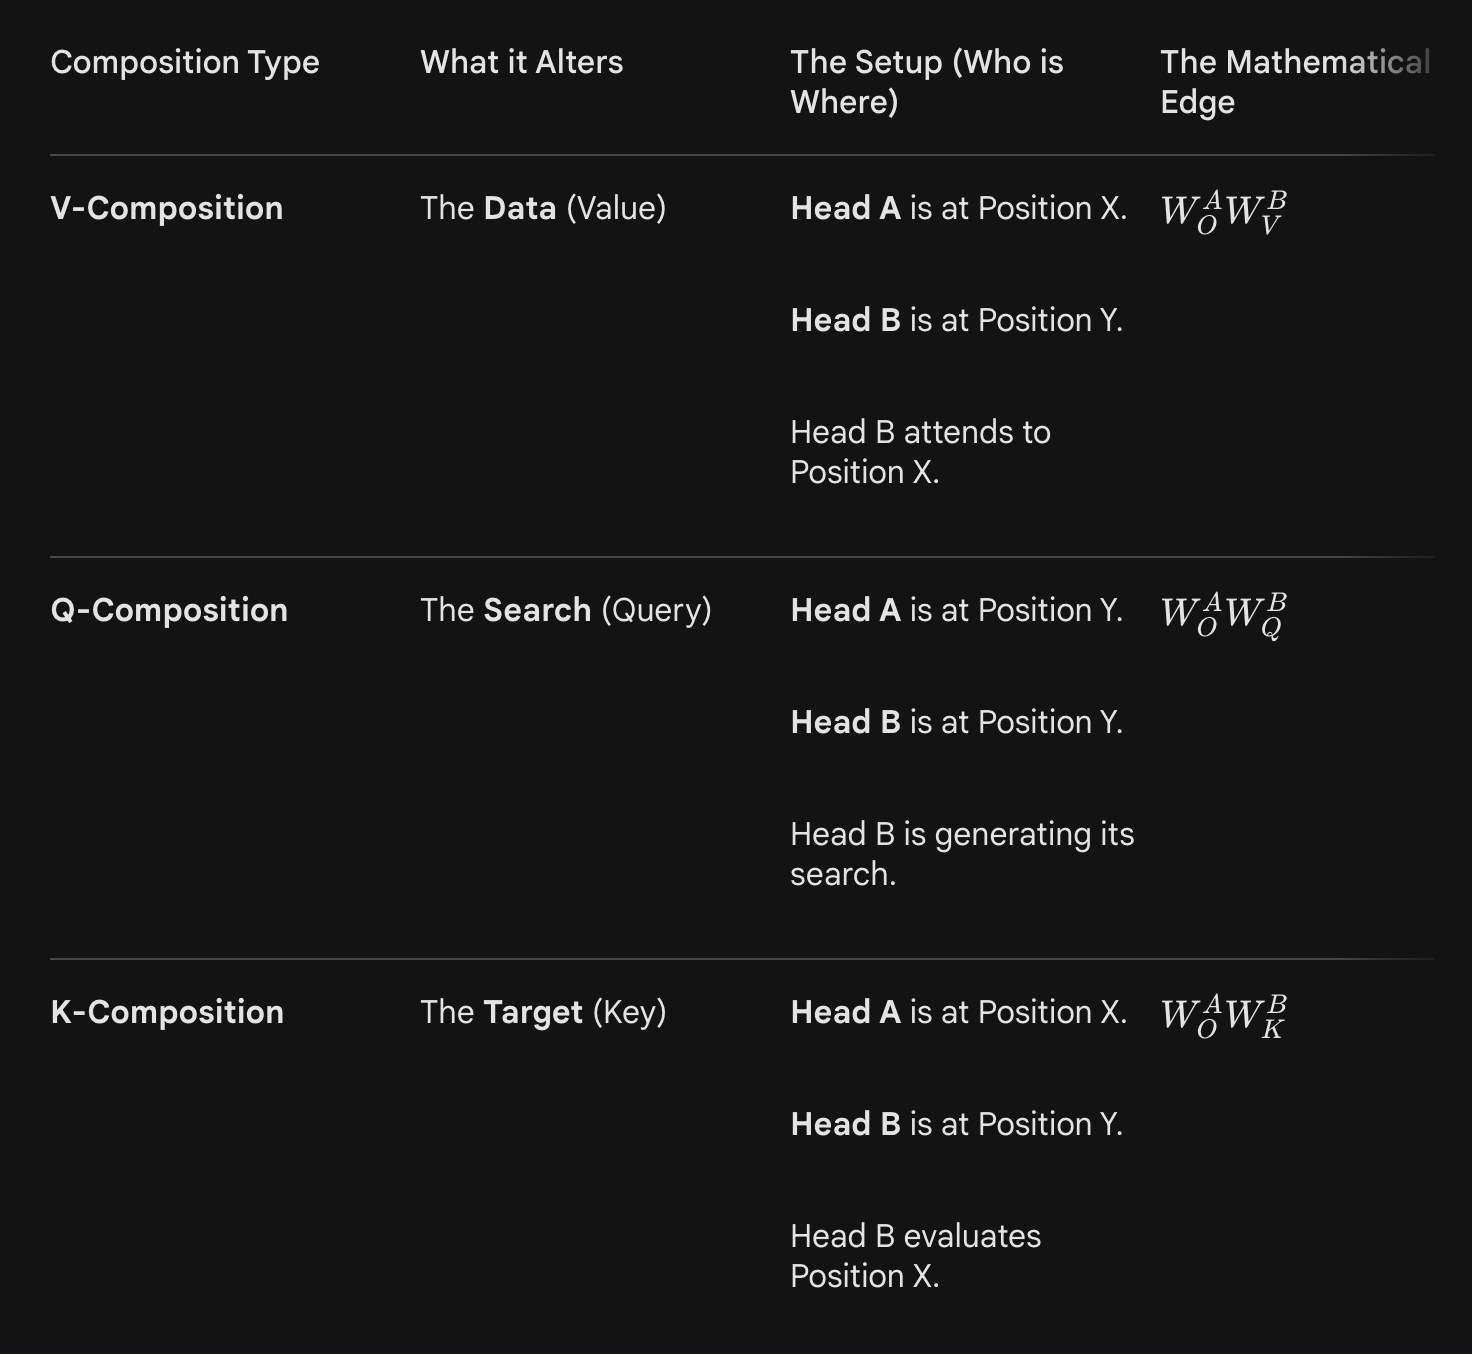Click the "What it Alters" column header
The image size is (1472, 1354).
521,62
